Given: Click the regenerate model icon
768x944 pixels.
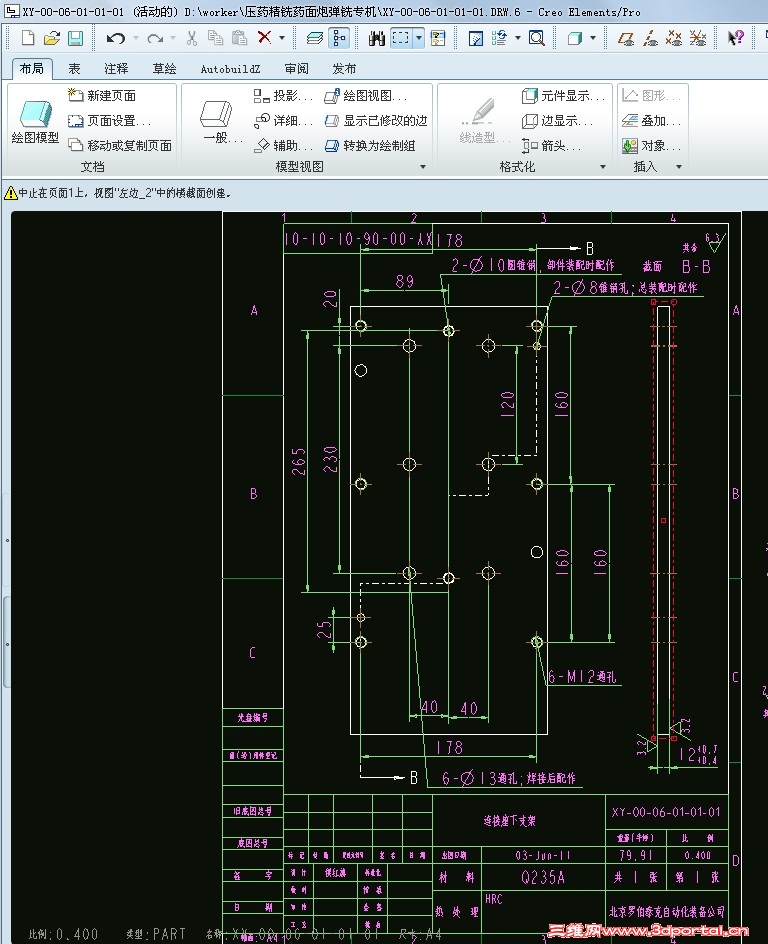Looking at the screenshot, I should point(499,38).
